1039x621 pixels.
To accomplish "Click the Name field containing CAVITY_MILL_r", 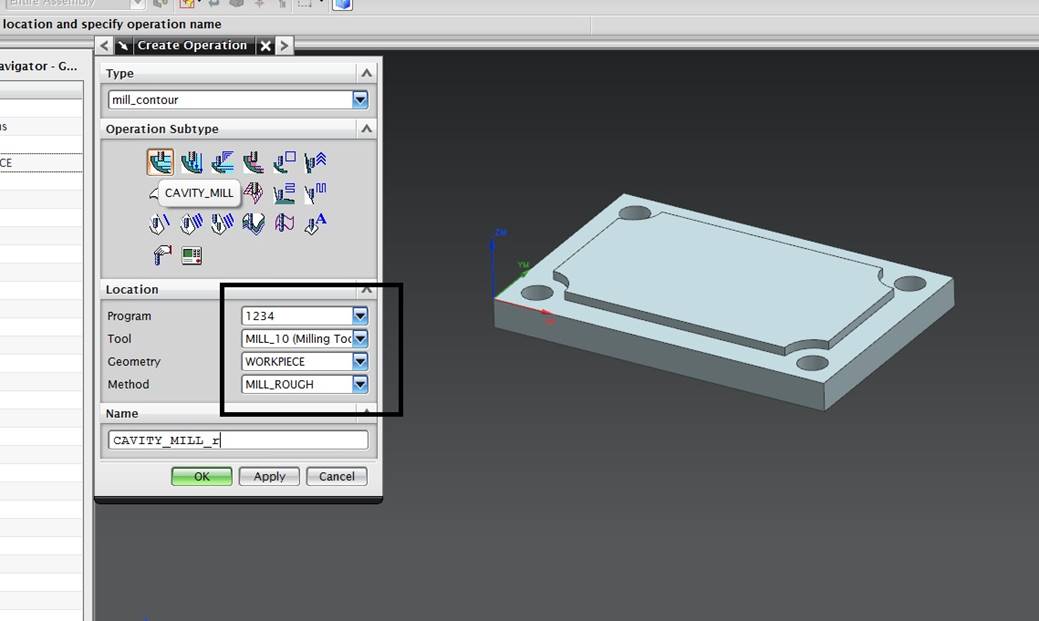I will pos(238,440).
